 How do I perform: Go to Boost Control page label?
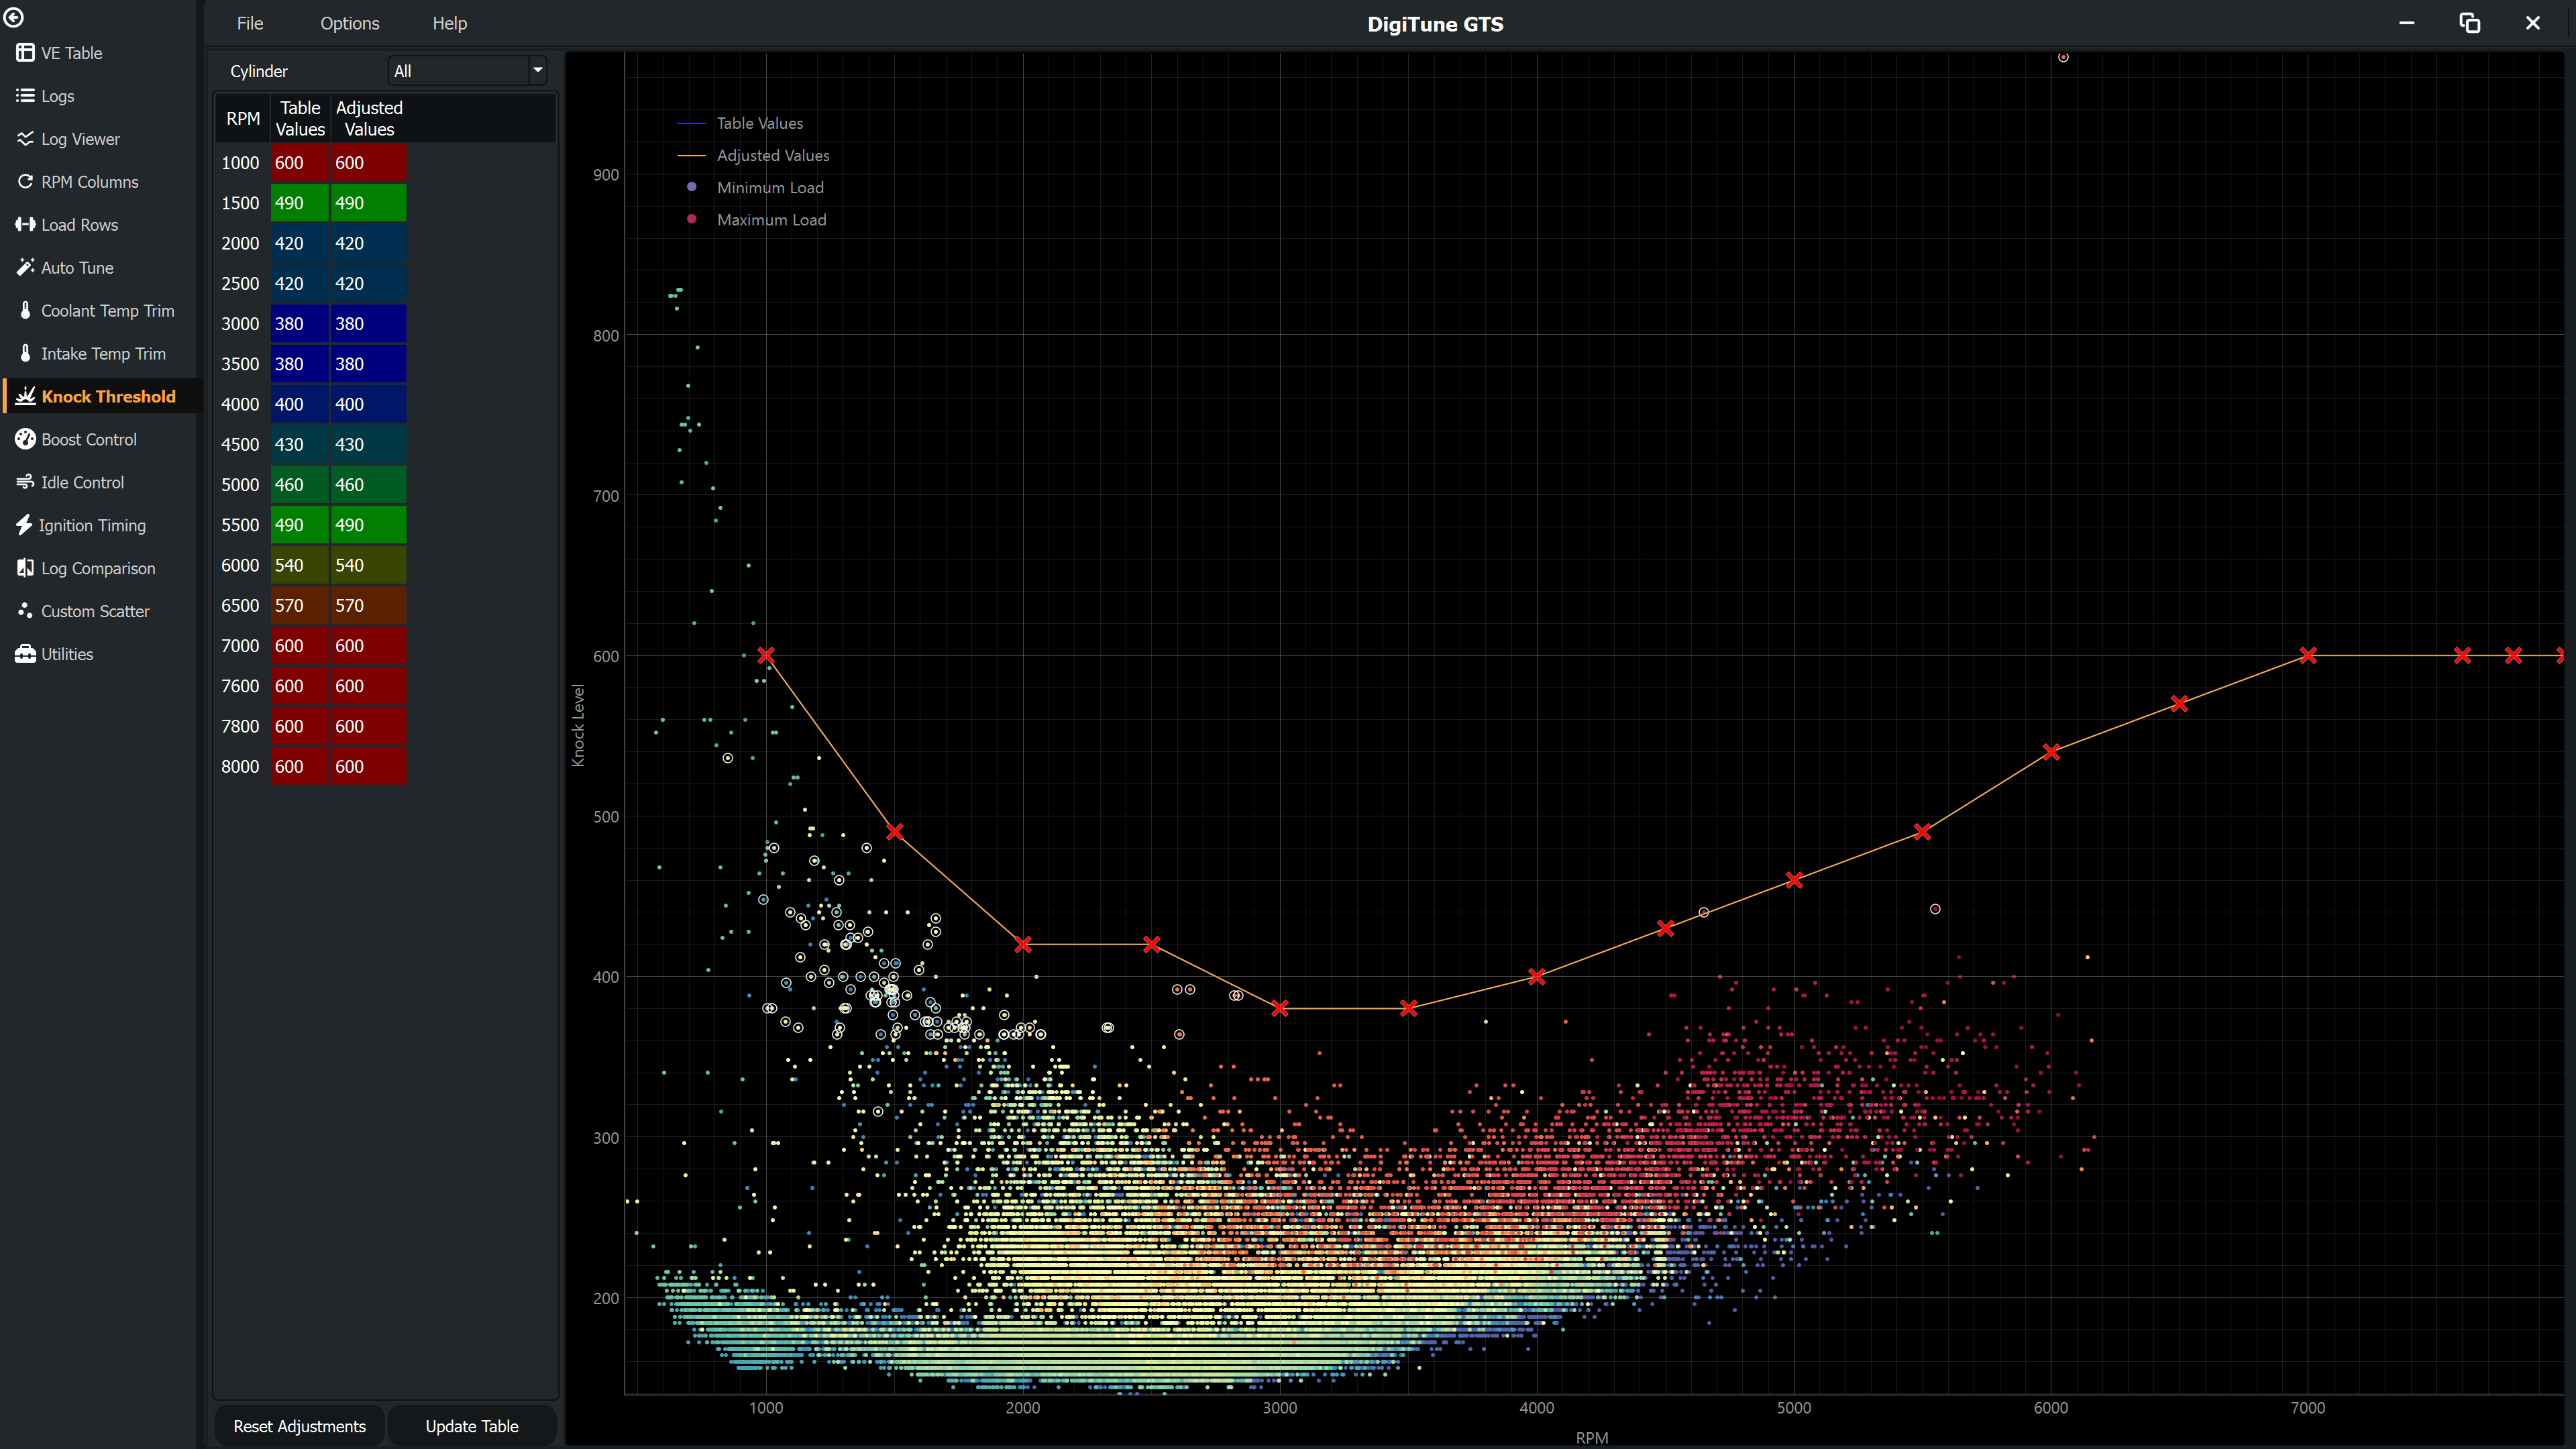(x=89, y=439)
